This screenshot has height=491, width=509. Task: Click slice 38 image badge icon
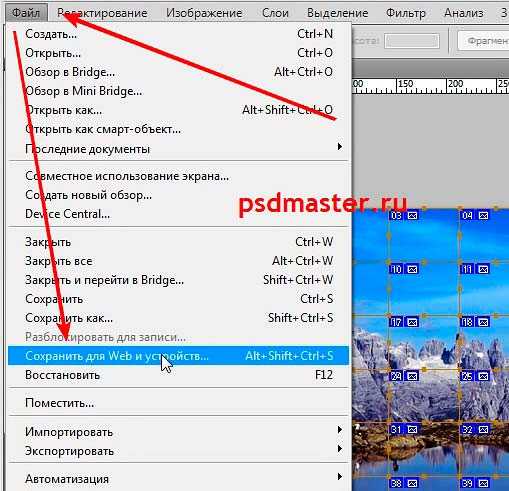click(x=412, y=483)
